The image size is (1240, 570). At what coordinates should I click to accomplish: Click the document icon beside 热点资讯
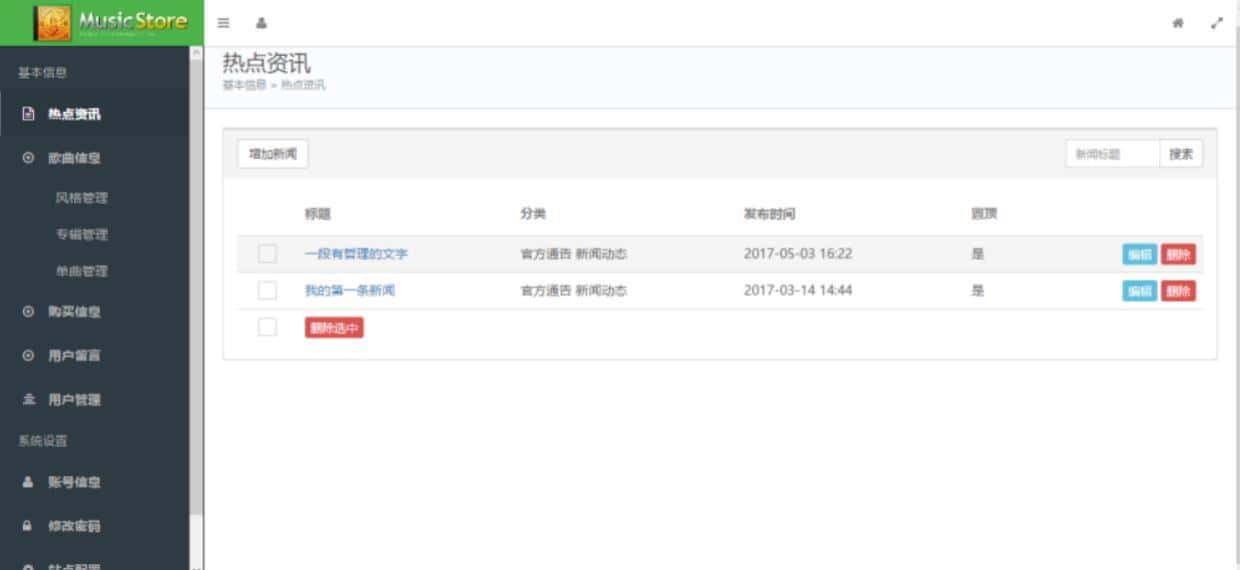[28, 114]
